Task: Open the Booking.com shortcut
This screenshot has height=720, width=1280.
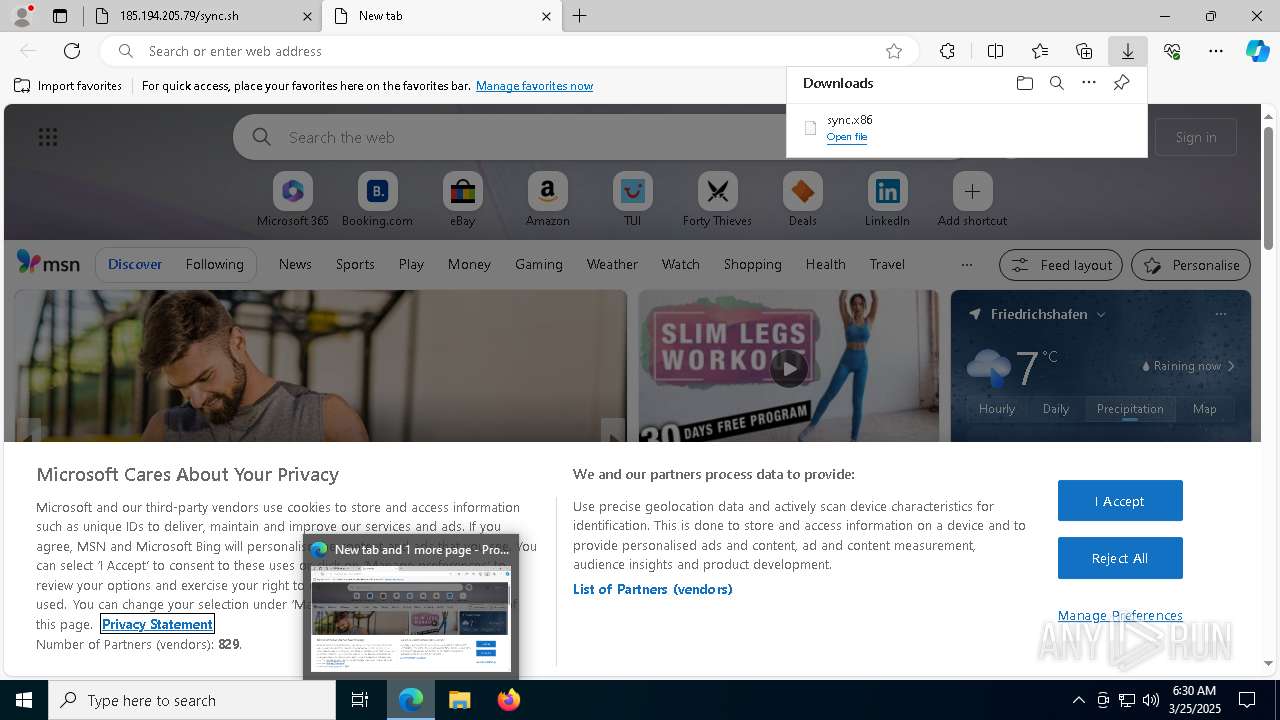Action: click(377, 200)
